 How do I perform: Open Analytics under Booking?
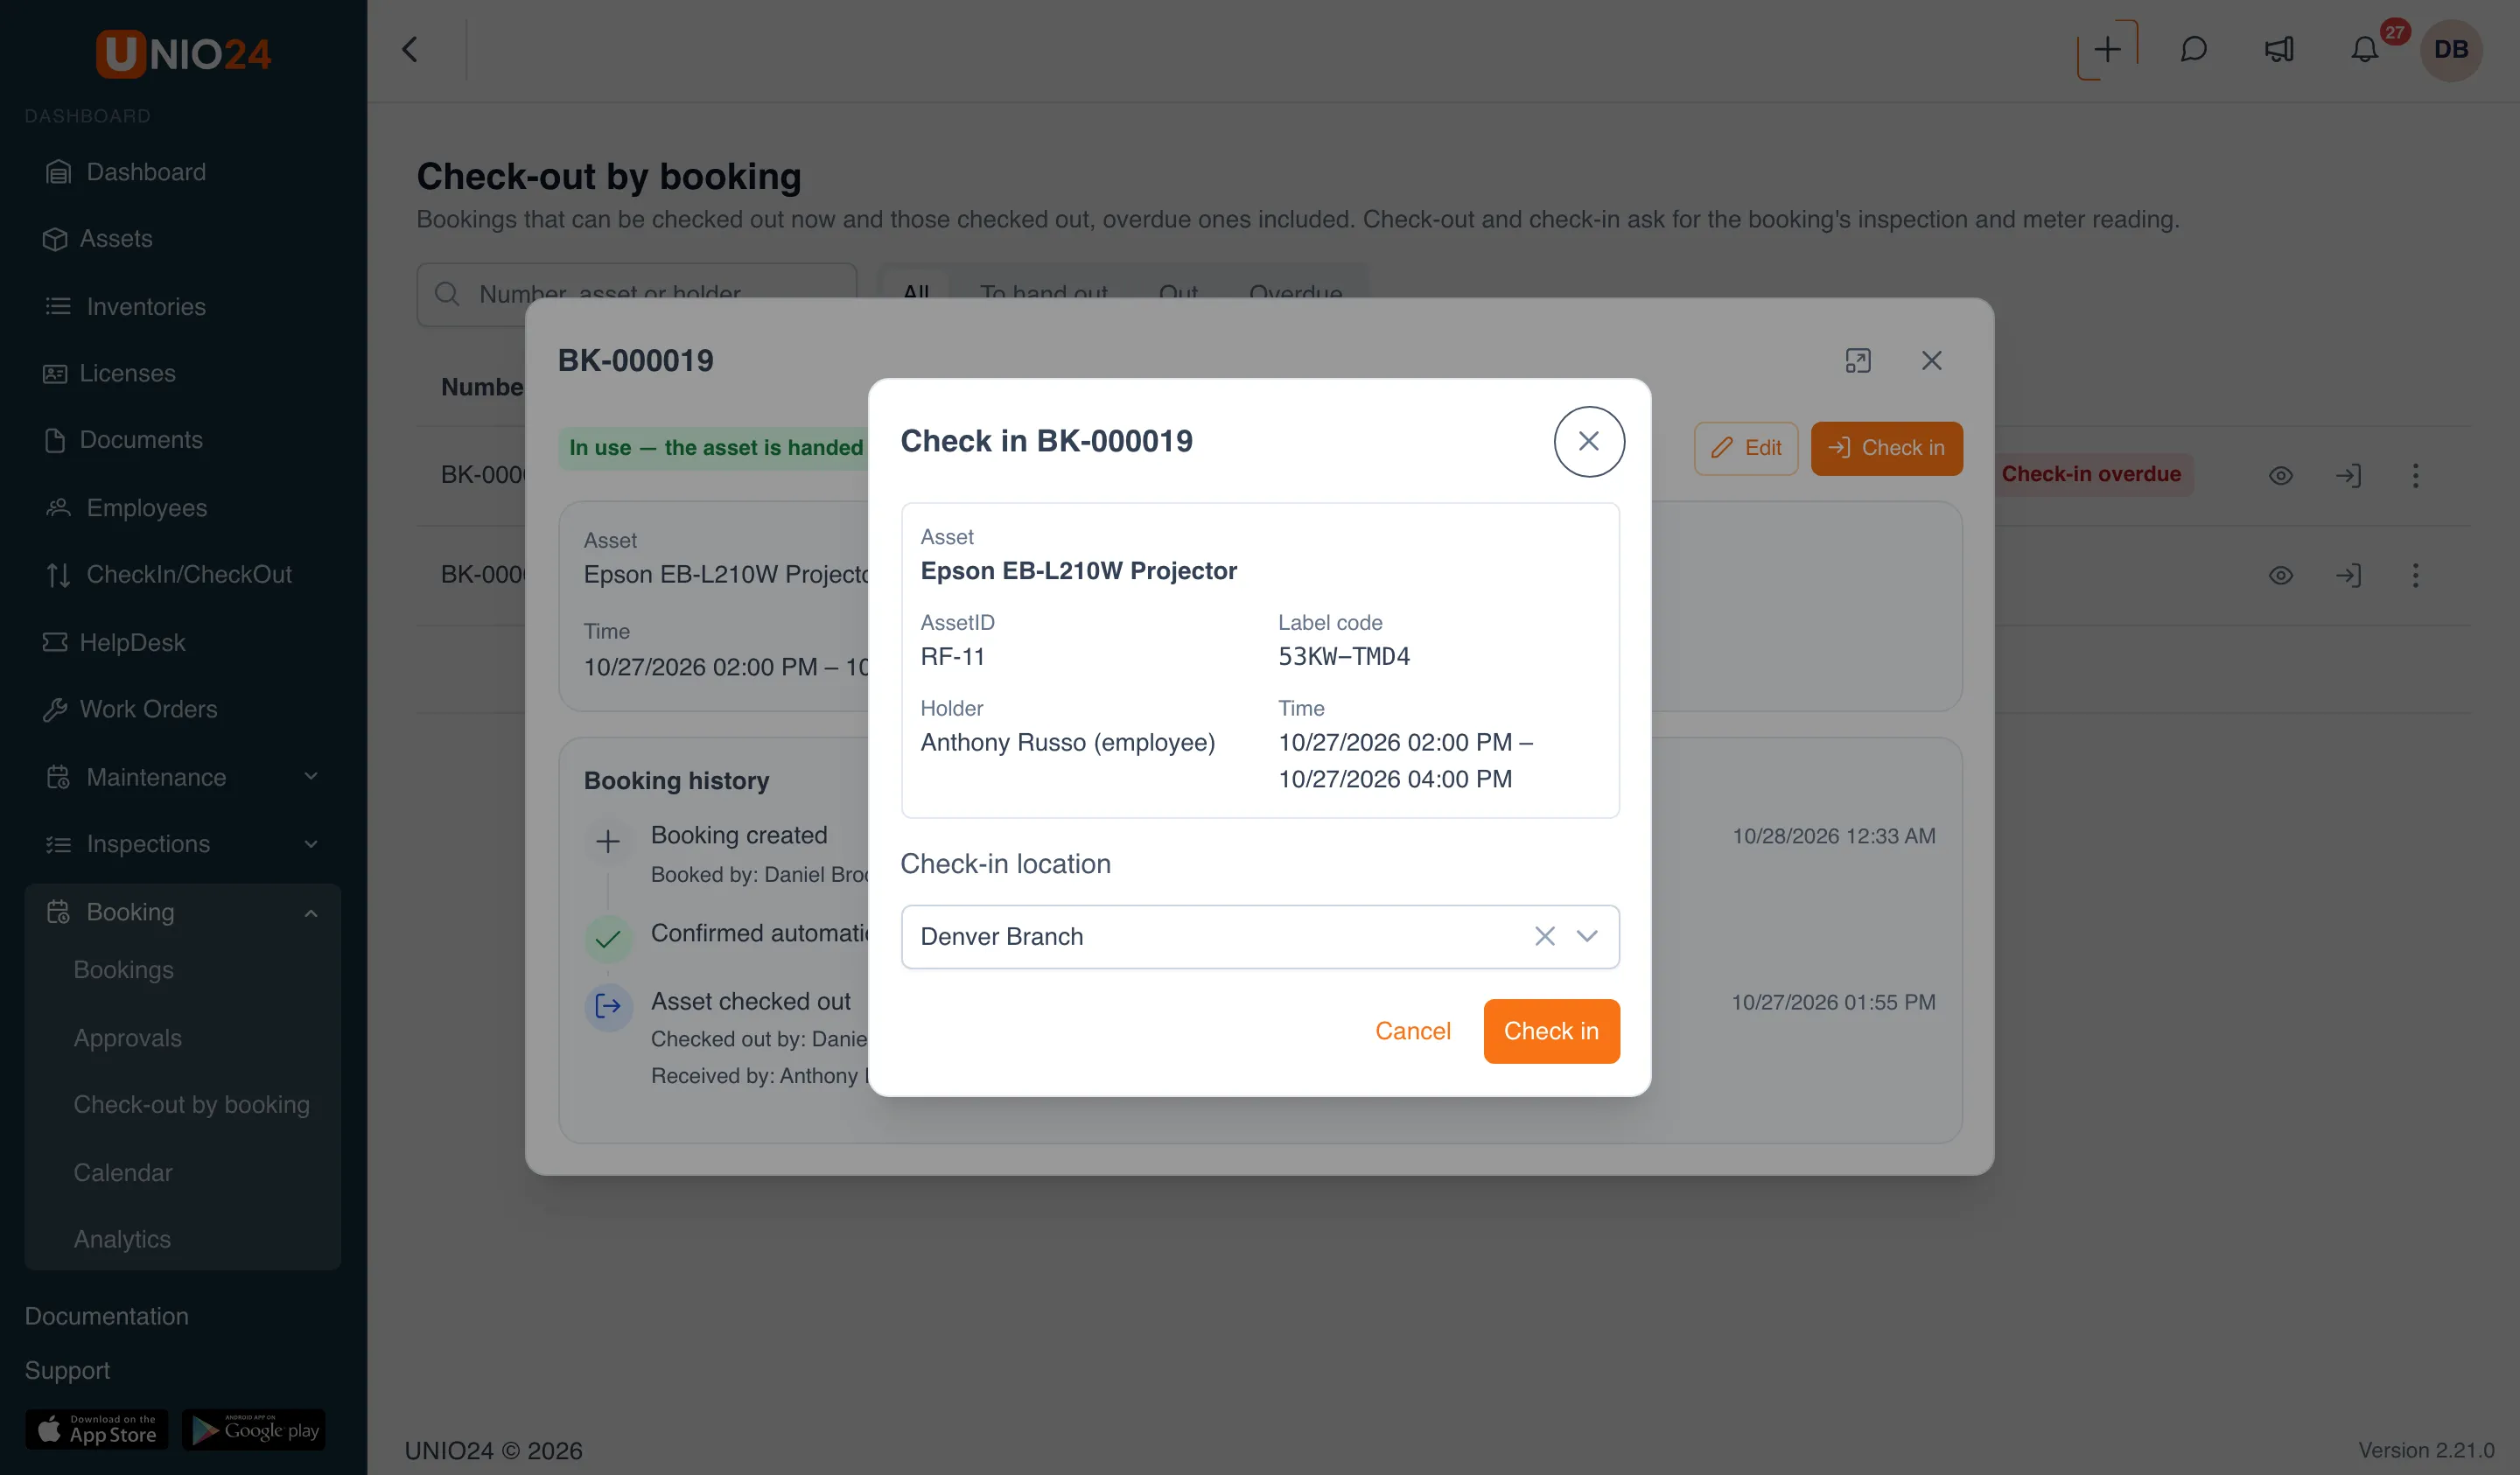click(122, 1239)
